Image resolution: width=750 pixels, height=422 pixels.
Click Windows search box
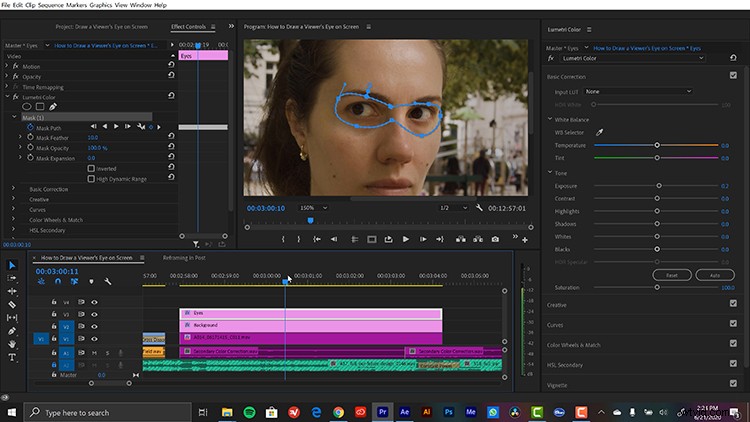(x=107, y=412)
